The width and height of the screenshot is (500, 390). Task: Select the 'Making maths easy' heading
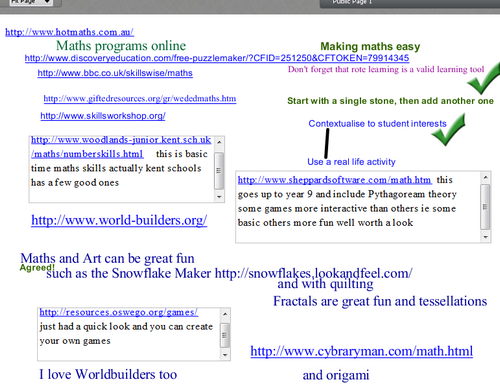pos(370,46)
